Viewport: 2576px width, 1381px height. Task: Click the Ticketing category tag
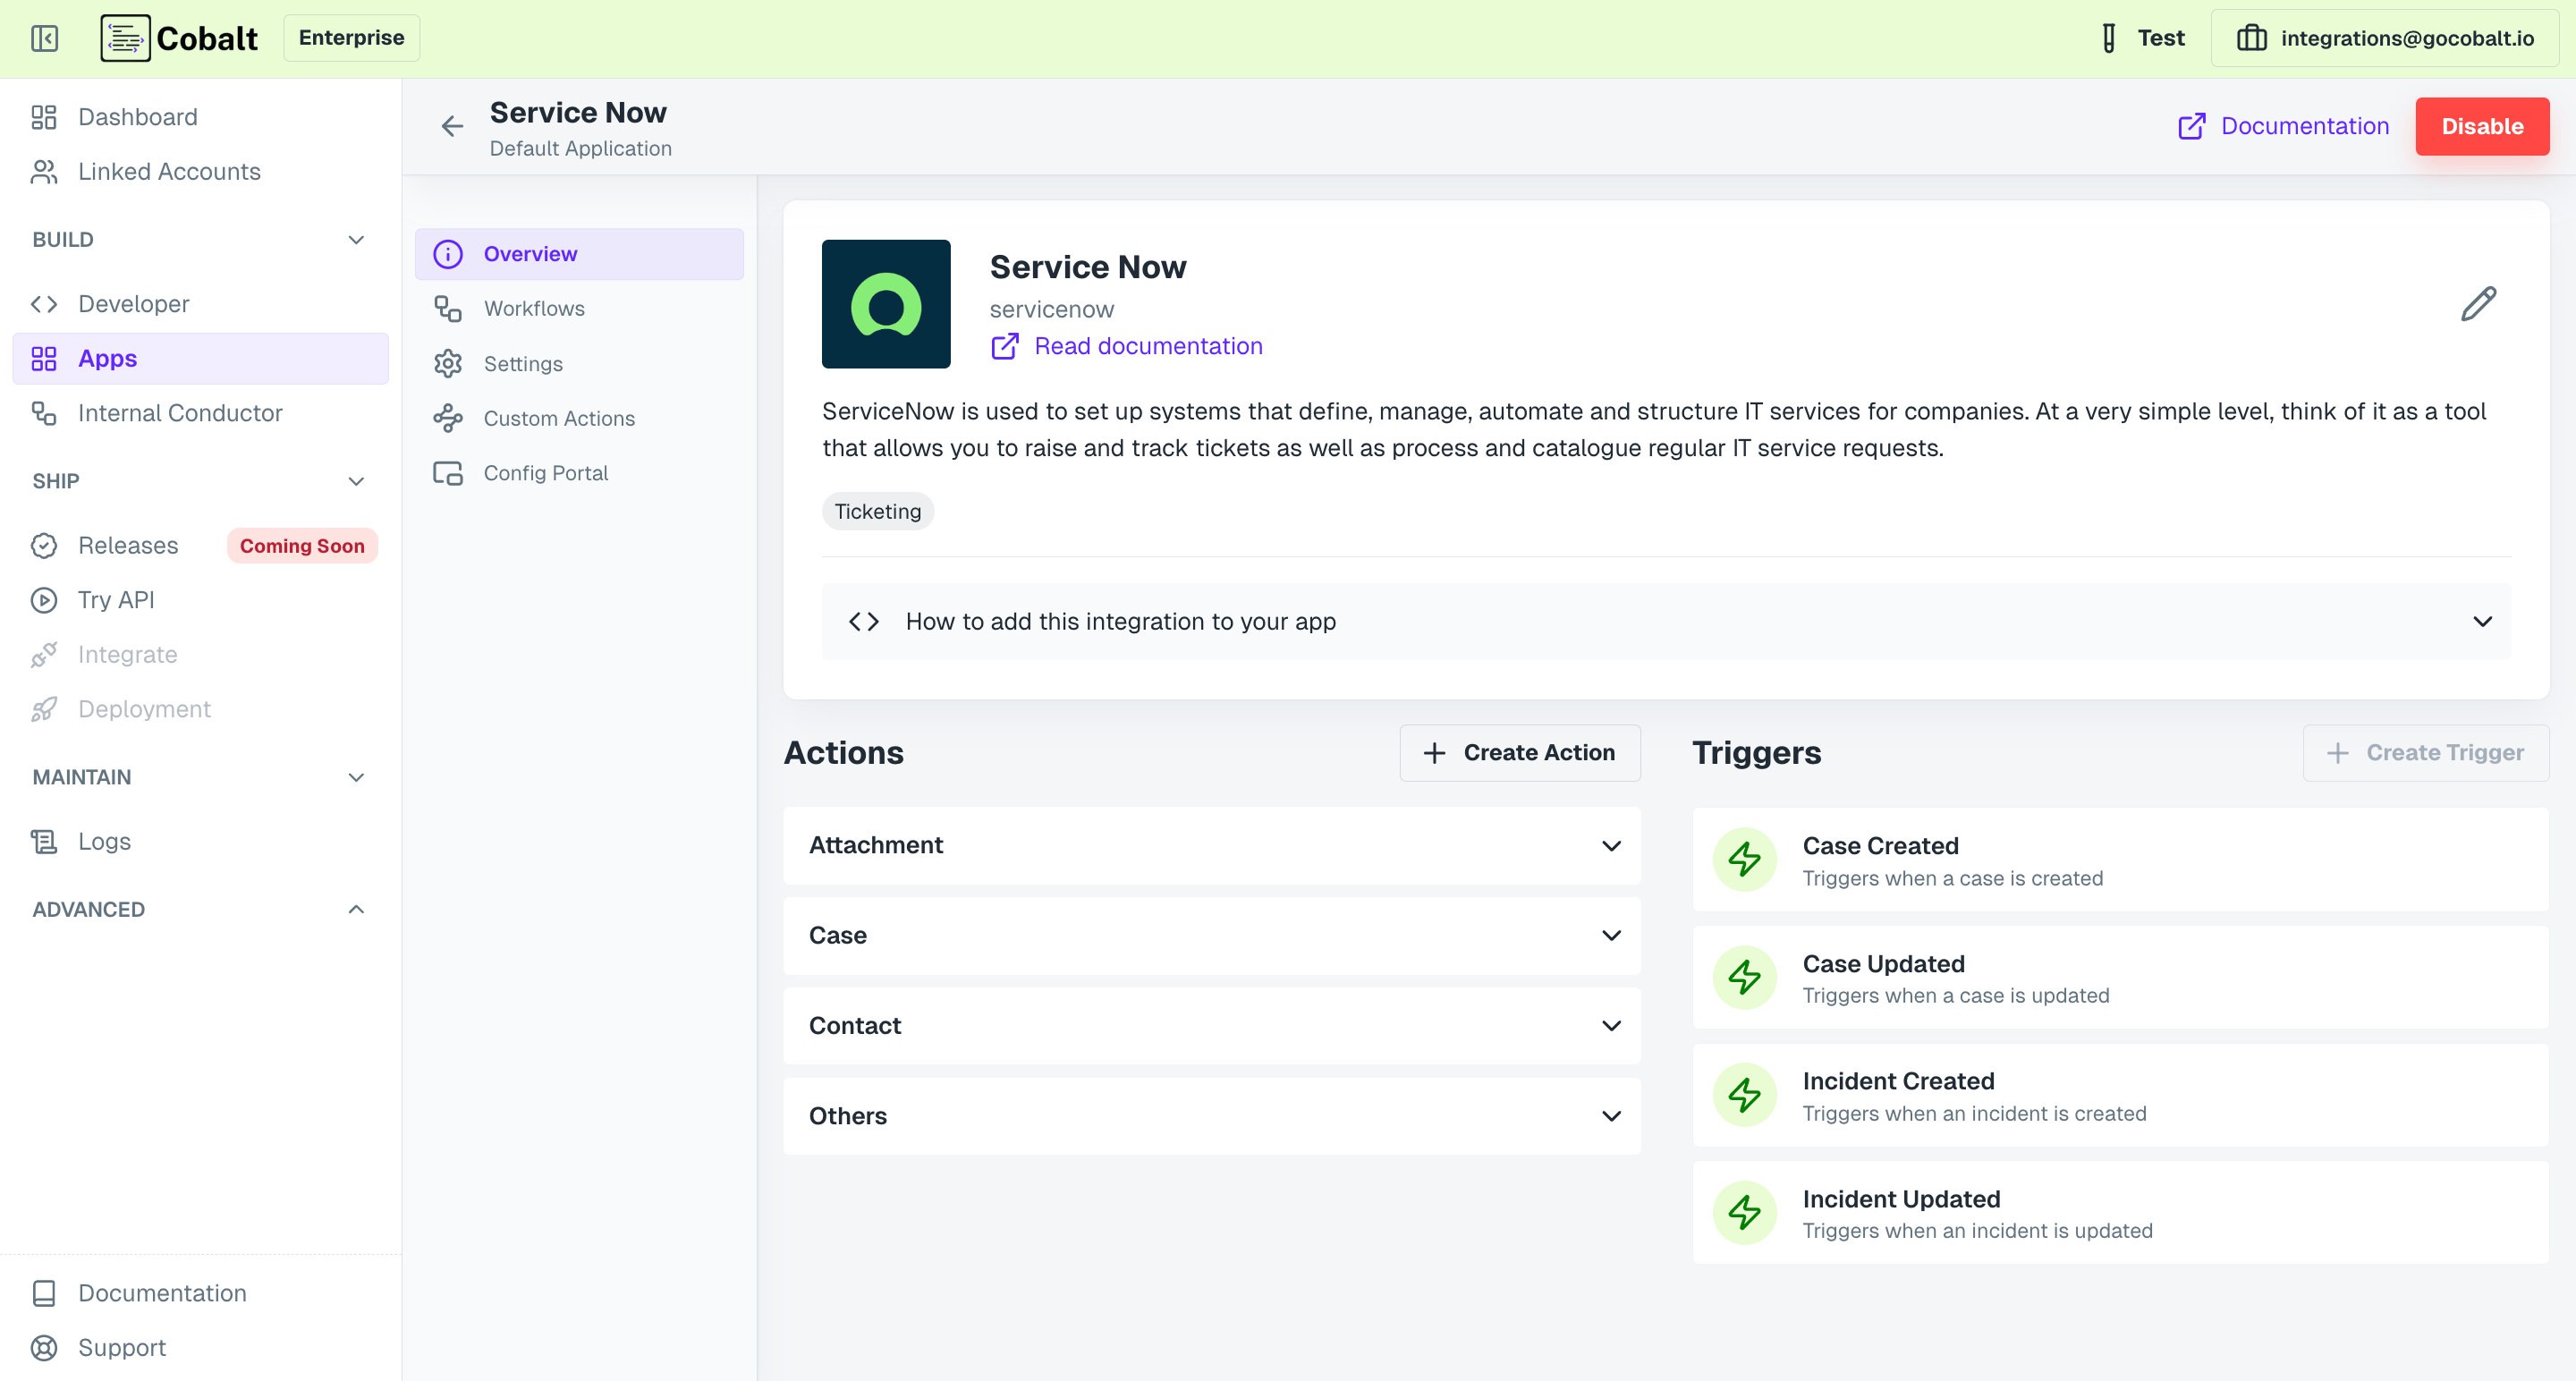click(878, 511)
